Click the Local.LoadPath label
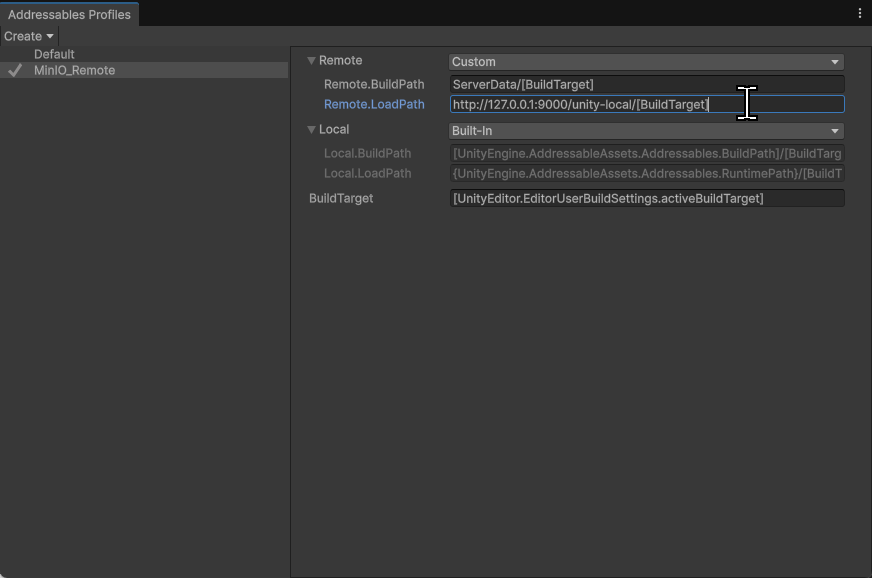872x578 pixels. tap(367, 174)
